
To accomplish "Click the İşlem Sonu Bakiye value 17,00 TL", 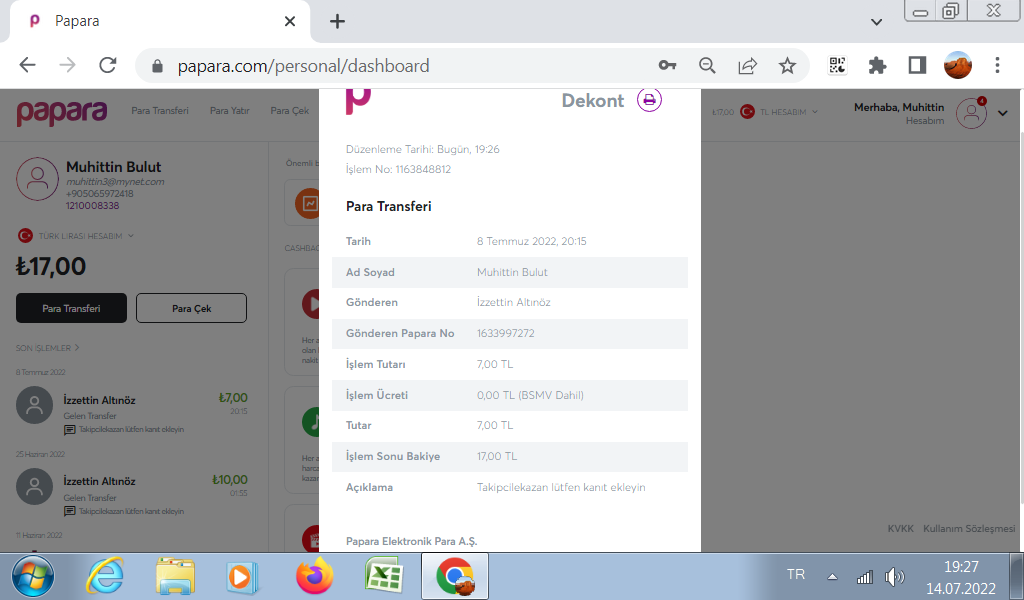I will [497, 456].
